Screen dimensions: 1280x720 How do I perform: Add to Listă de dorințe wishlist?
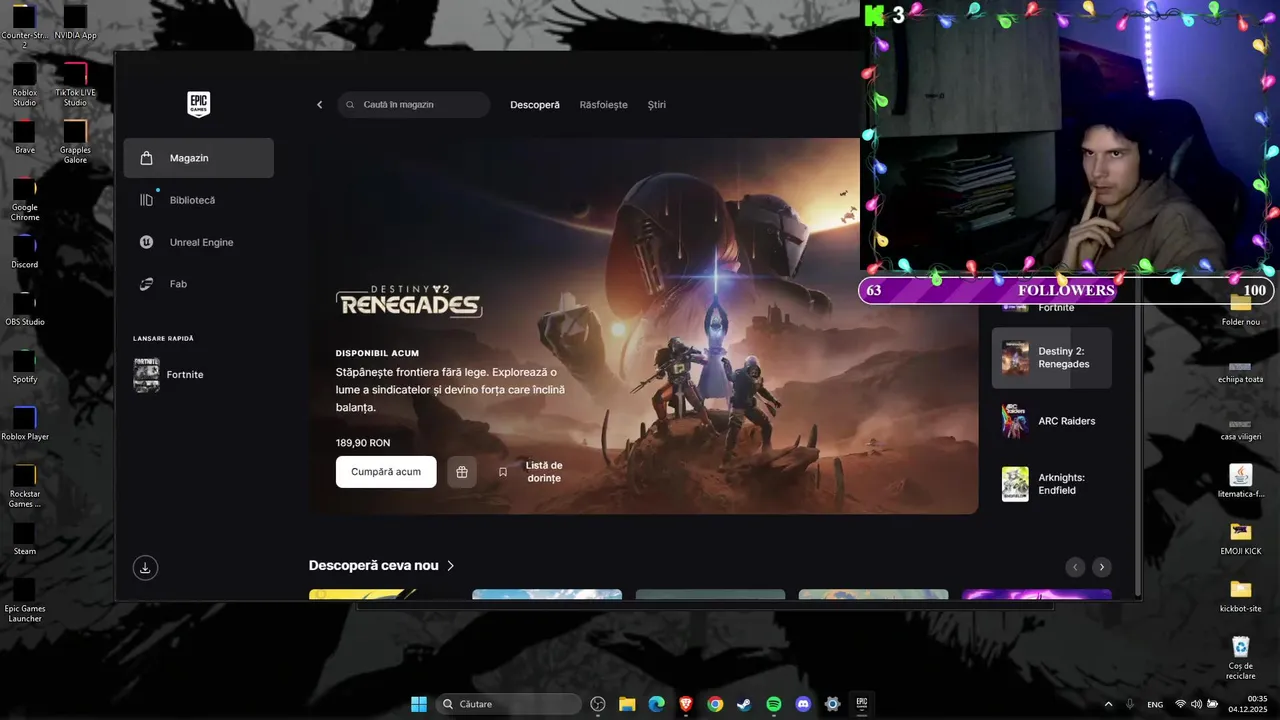coord(532,472)
